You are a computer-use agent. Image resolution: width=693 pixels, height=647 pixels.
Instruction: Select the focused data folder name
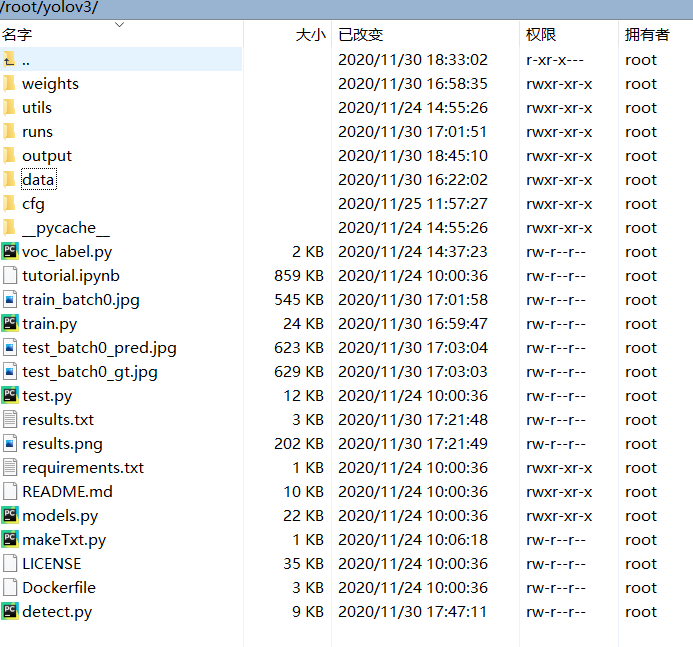click(38, 179)
